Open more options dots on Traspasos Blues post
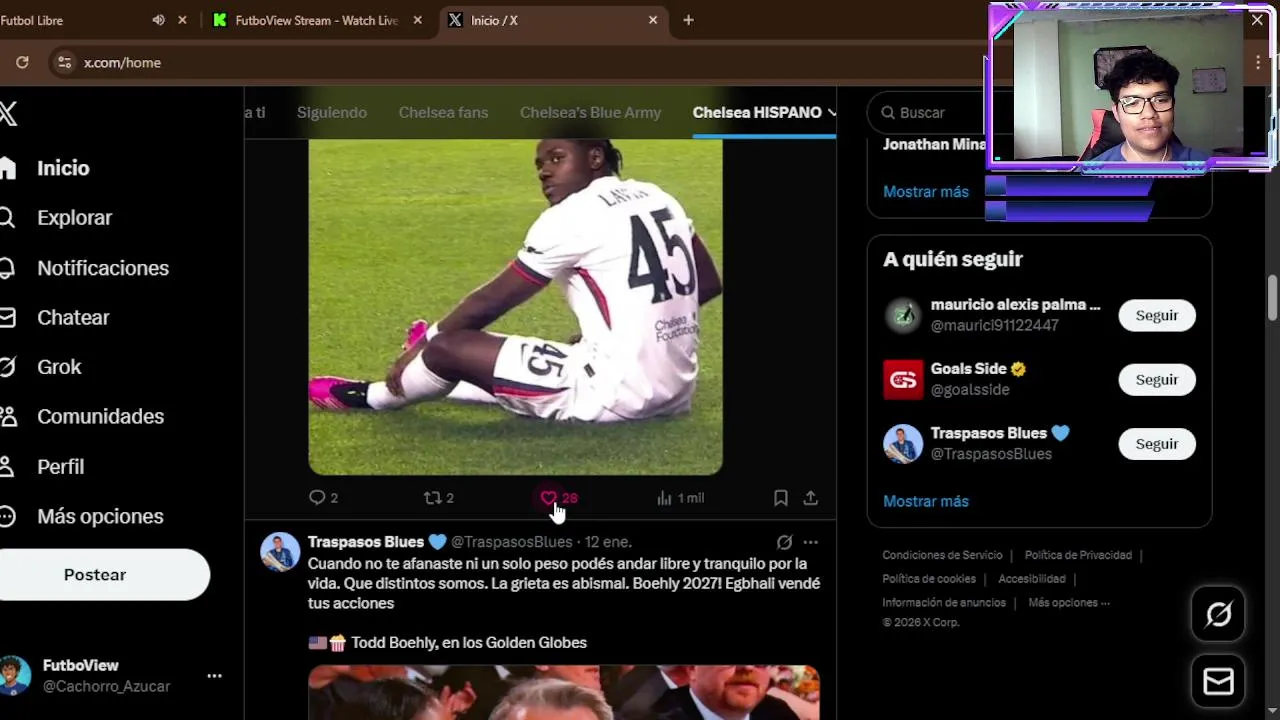The width and height of the screenshot is (1280, 720). [811, 542]
